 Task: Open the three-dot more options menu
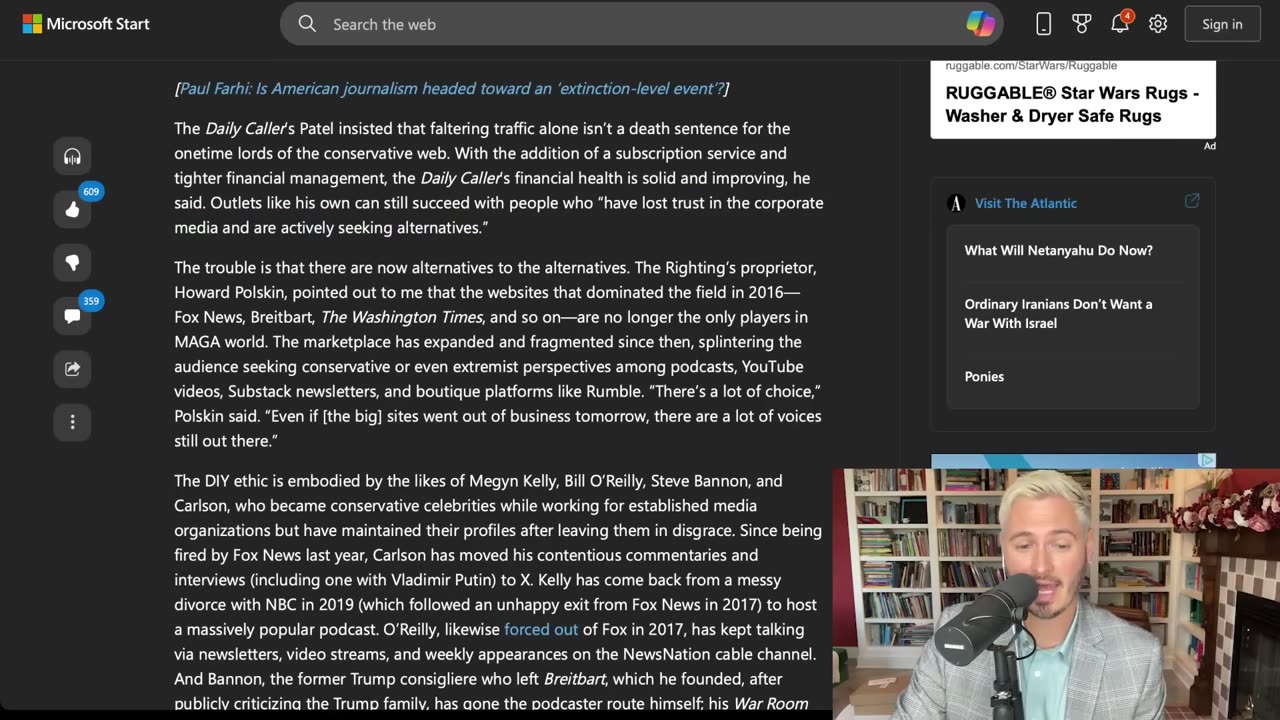(x=72, y=422)
